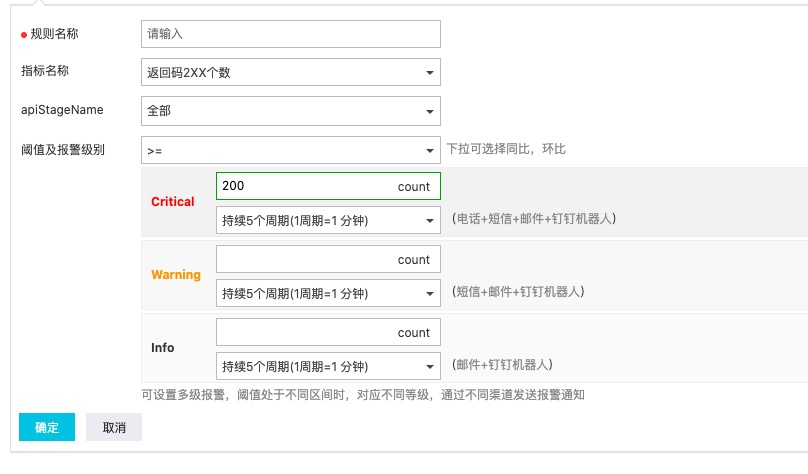Click the (邮件+钉钉机器人) text
Image resolution: width=808 pixels, height=474 pixels.
502,365
